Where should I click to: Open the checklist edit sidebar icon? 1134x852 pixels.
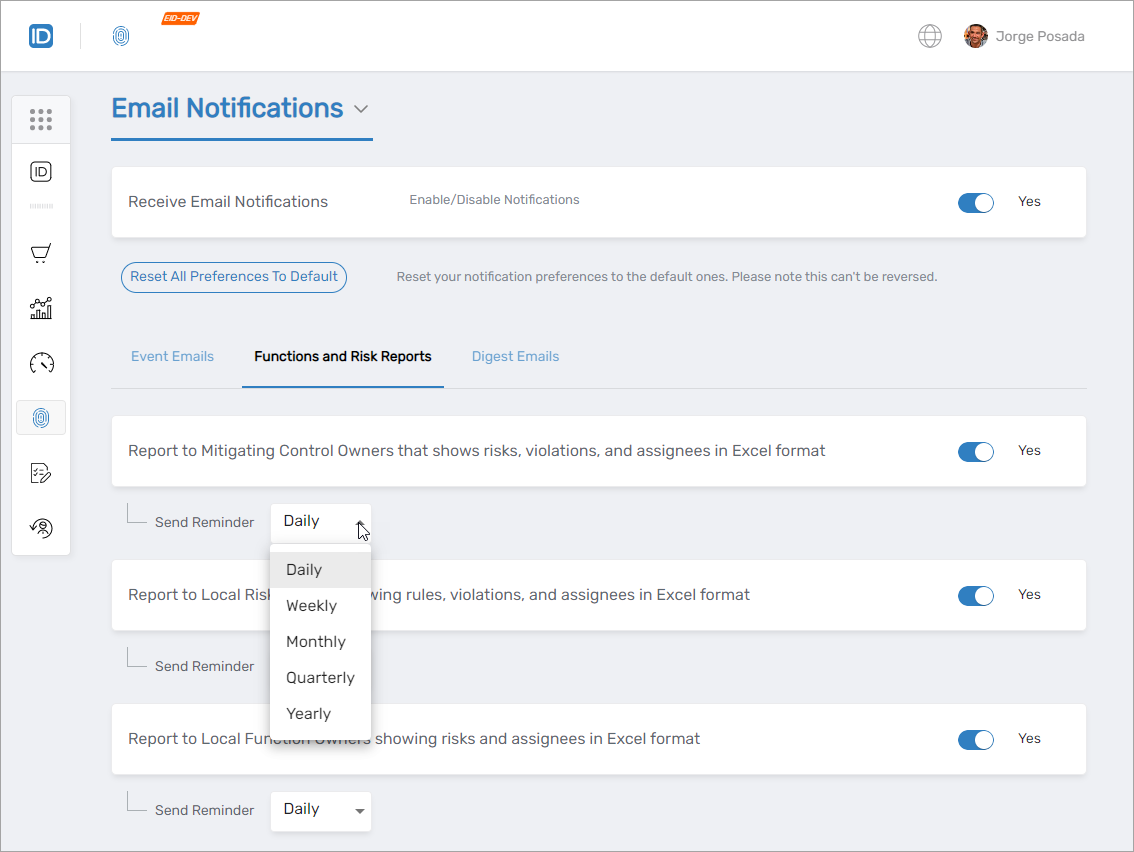[41, 473]
